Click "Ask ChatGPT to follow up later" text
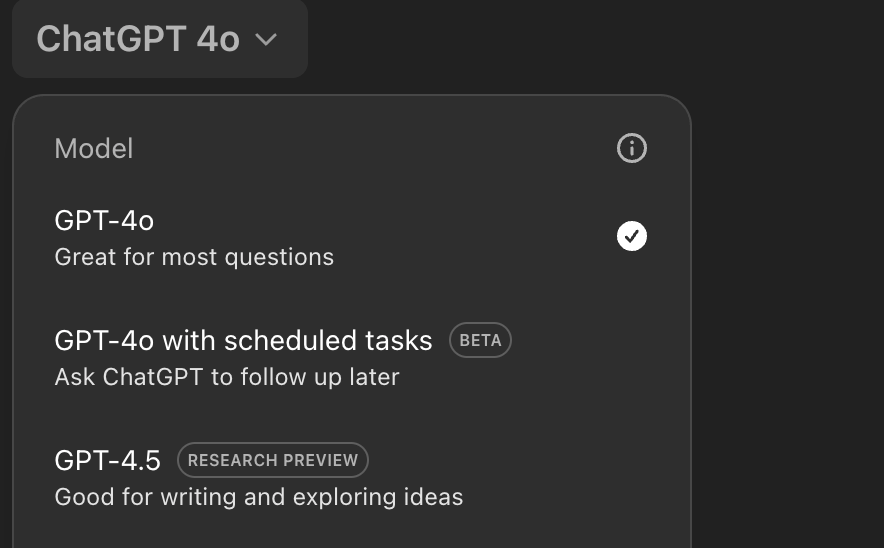The image size is (884, 548). [x=227, y=377]
